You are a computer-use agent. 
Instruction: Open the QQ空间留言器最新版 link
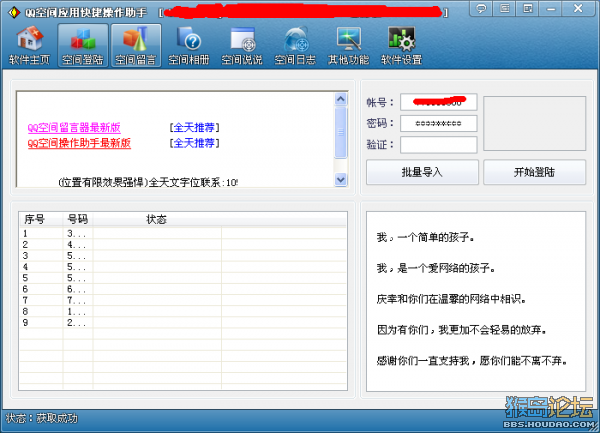point(74,127)
